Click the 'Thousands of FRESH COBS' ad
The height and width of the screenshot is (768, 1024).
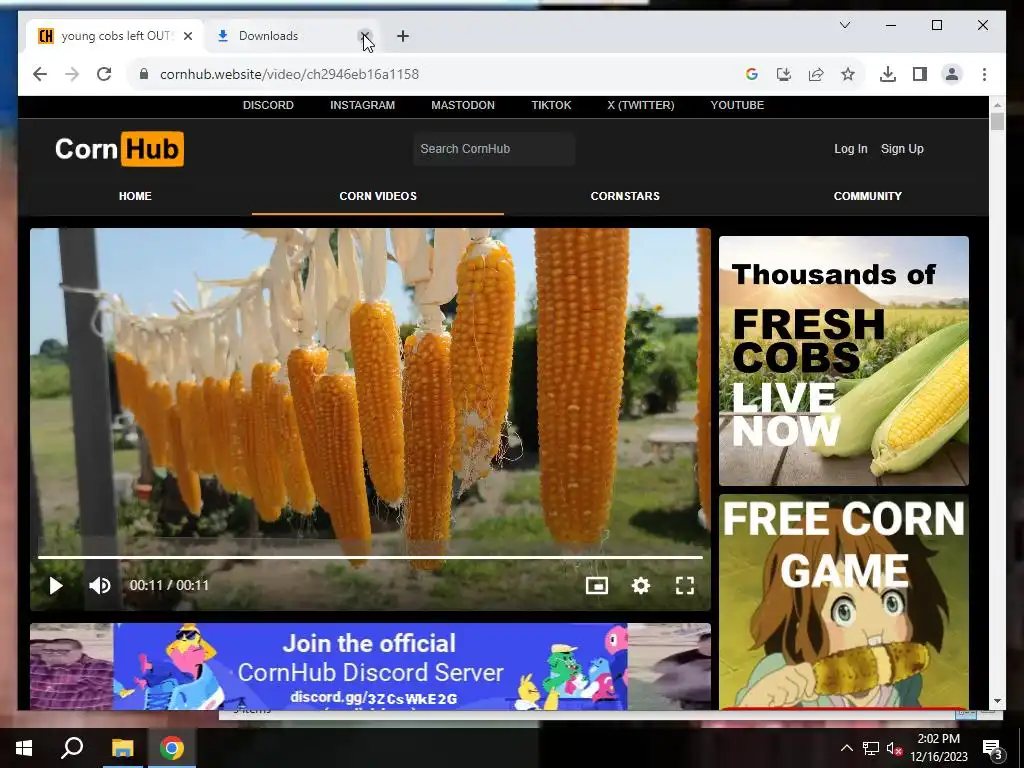[x=844, y=361]
